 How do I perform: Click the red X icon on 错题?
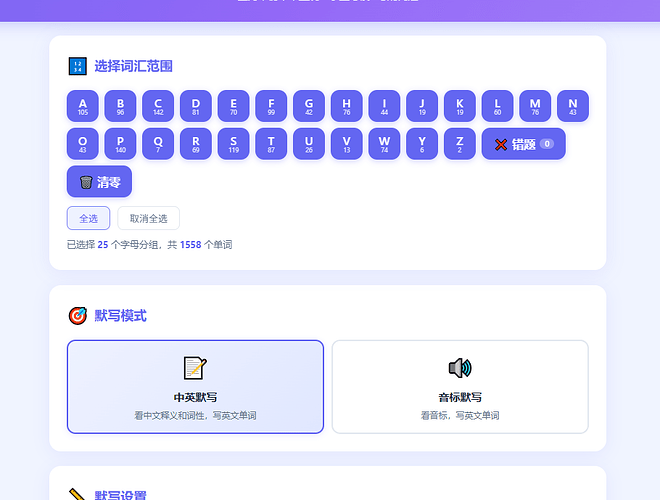(501, 144)
